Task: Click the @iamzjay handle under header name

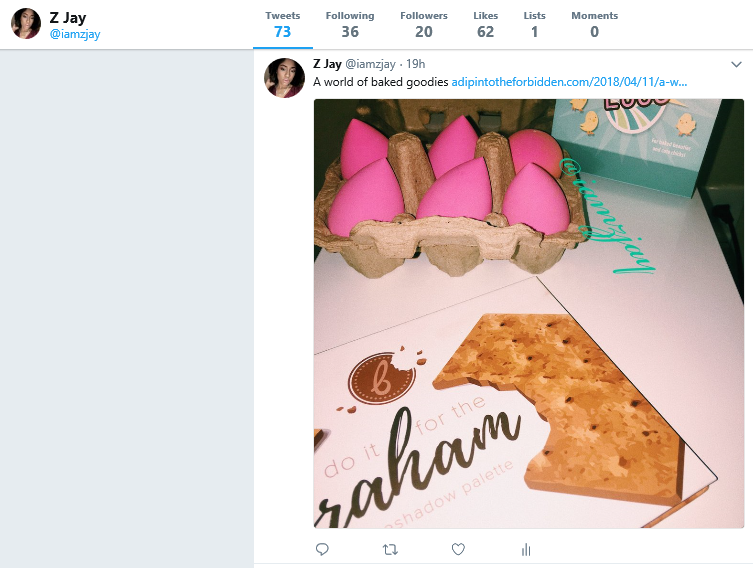Action: [75, 34]
